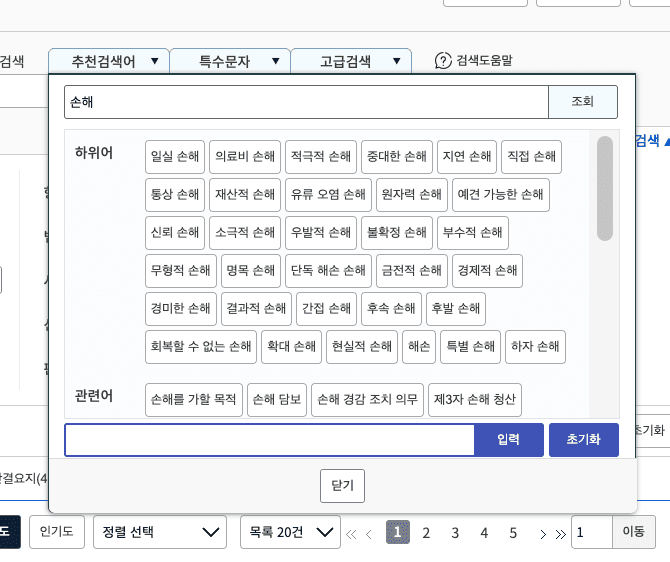Select term 금전적 손해
The image size is (670, 562).
[412, 271]
